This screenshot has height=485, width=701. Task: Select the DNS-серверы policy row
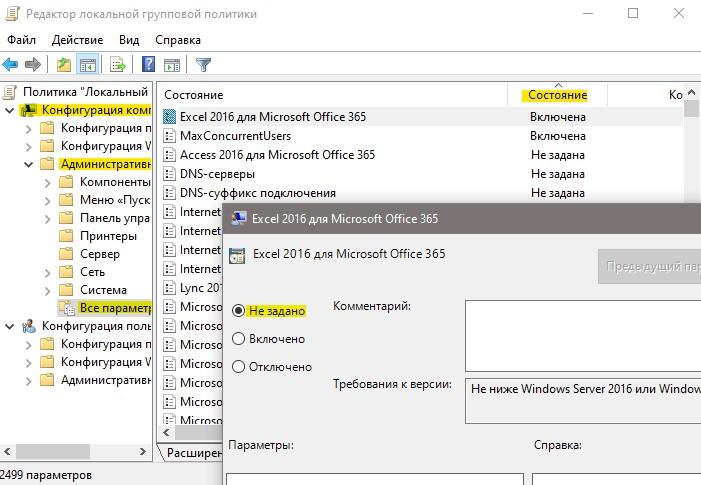tap(422, 174)
